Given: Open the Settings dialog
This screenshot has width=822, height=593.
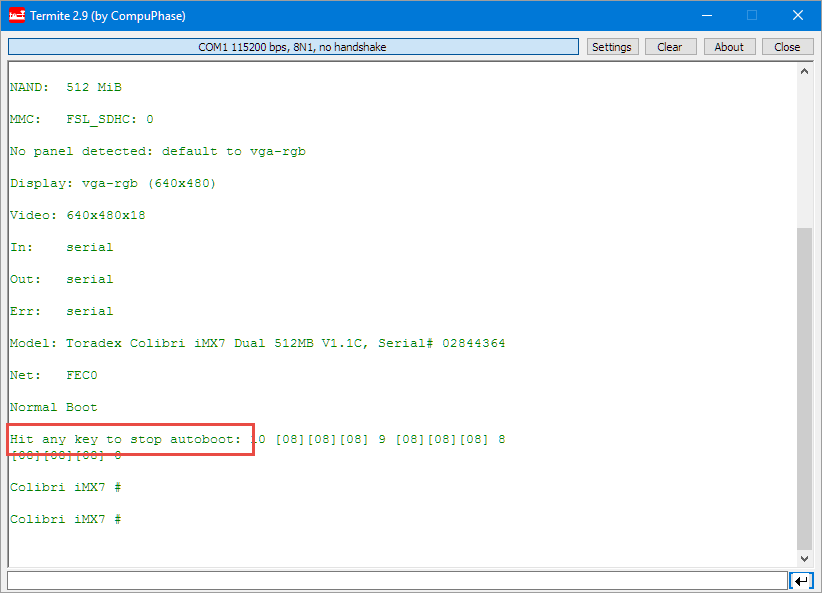Looking at the screenshot, I should coord(611,47).
